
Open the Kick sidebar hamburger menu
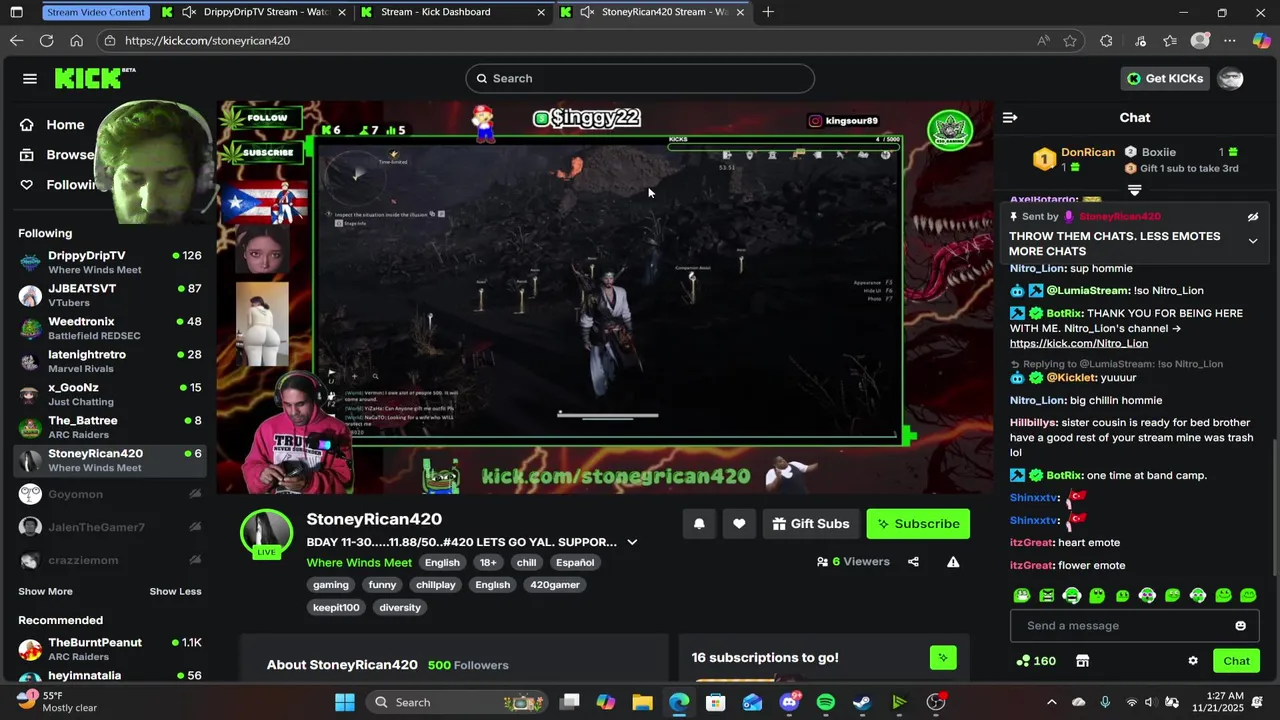tap(30, 79)
